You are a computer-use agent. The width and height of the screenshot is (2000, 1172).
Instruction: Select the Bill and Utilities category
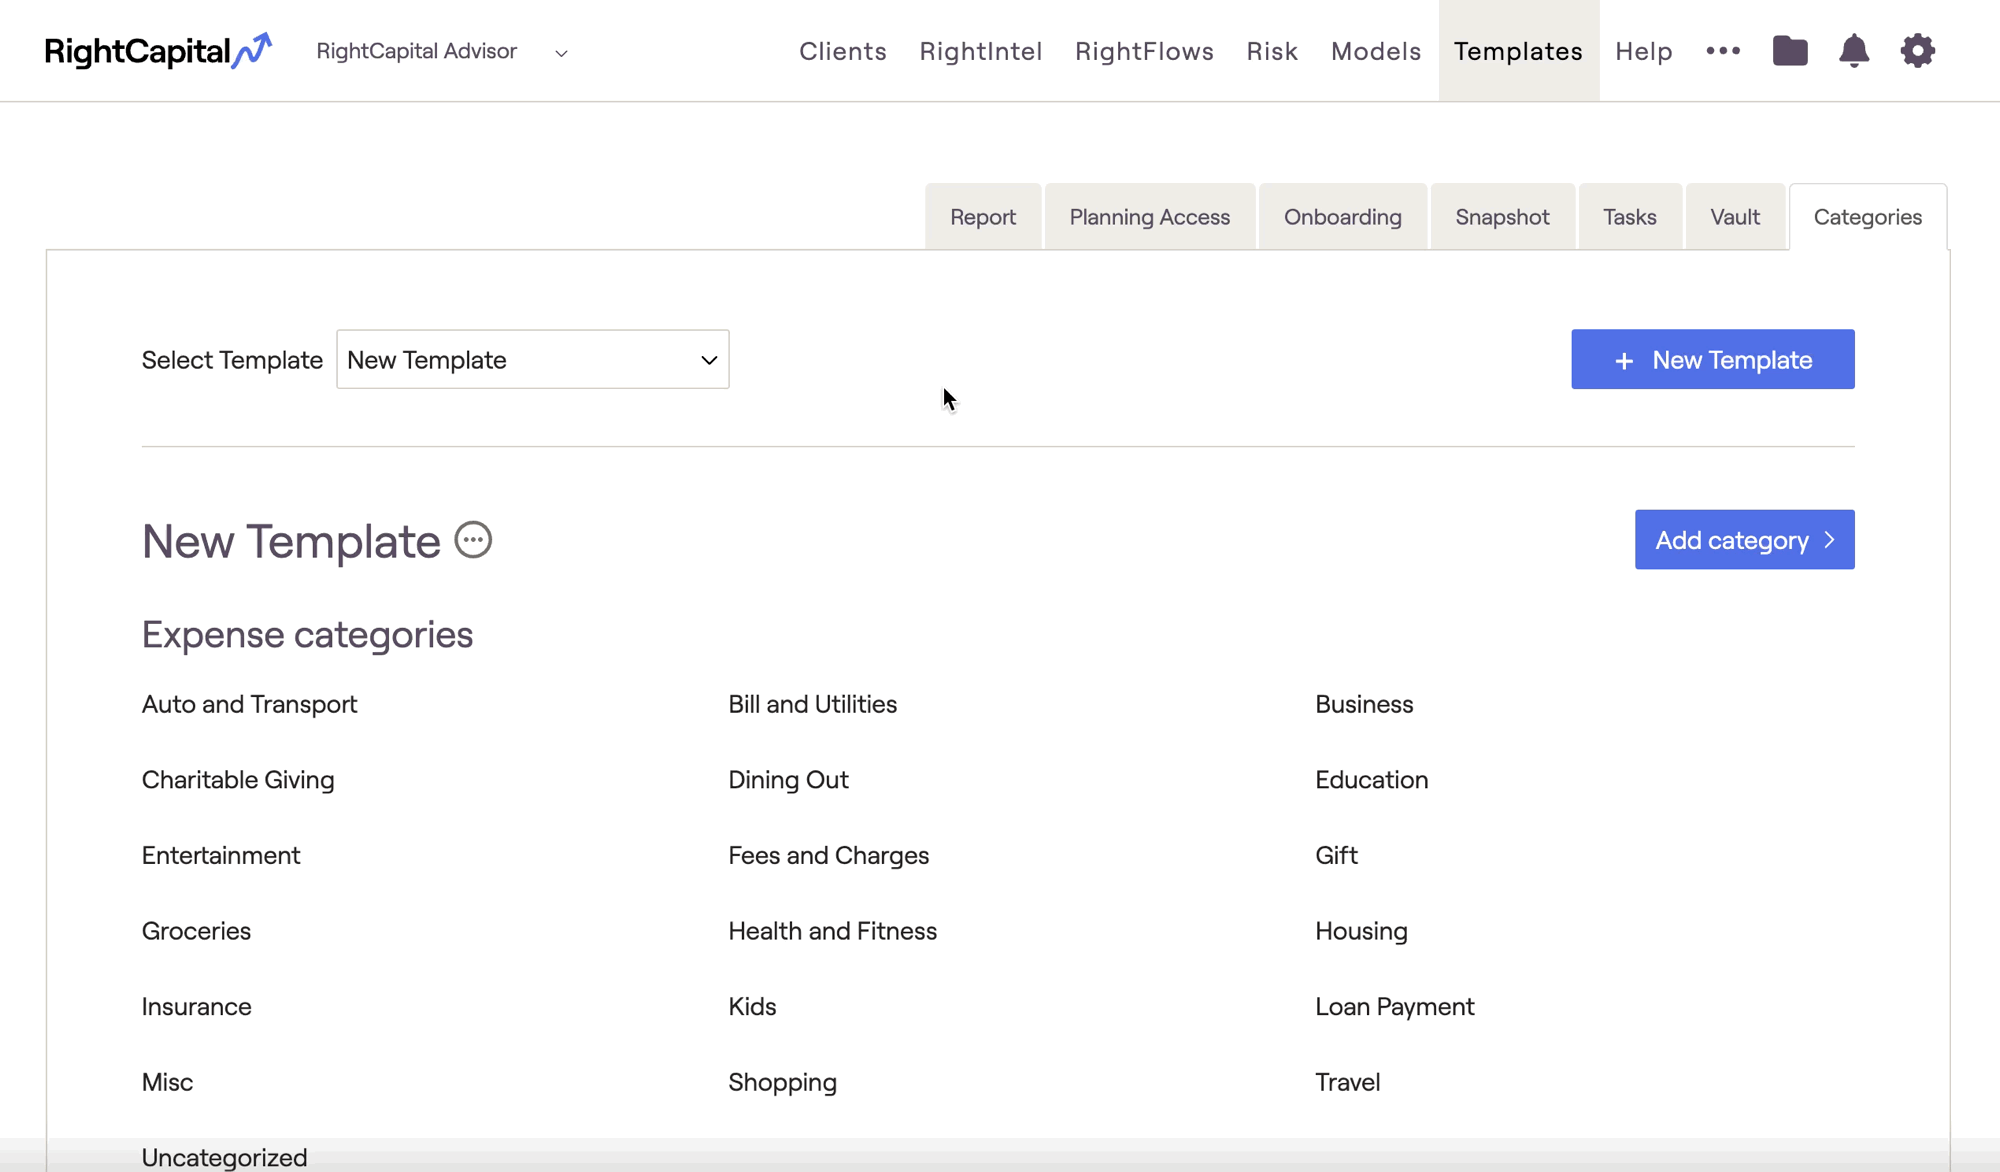(x=812, y=704)
